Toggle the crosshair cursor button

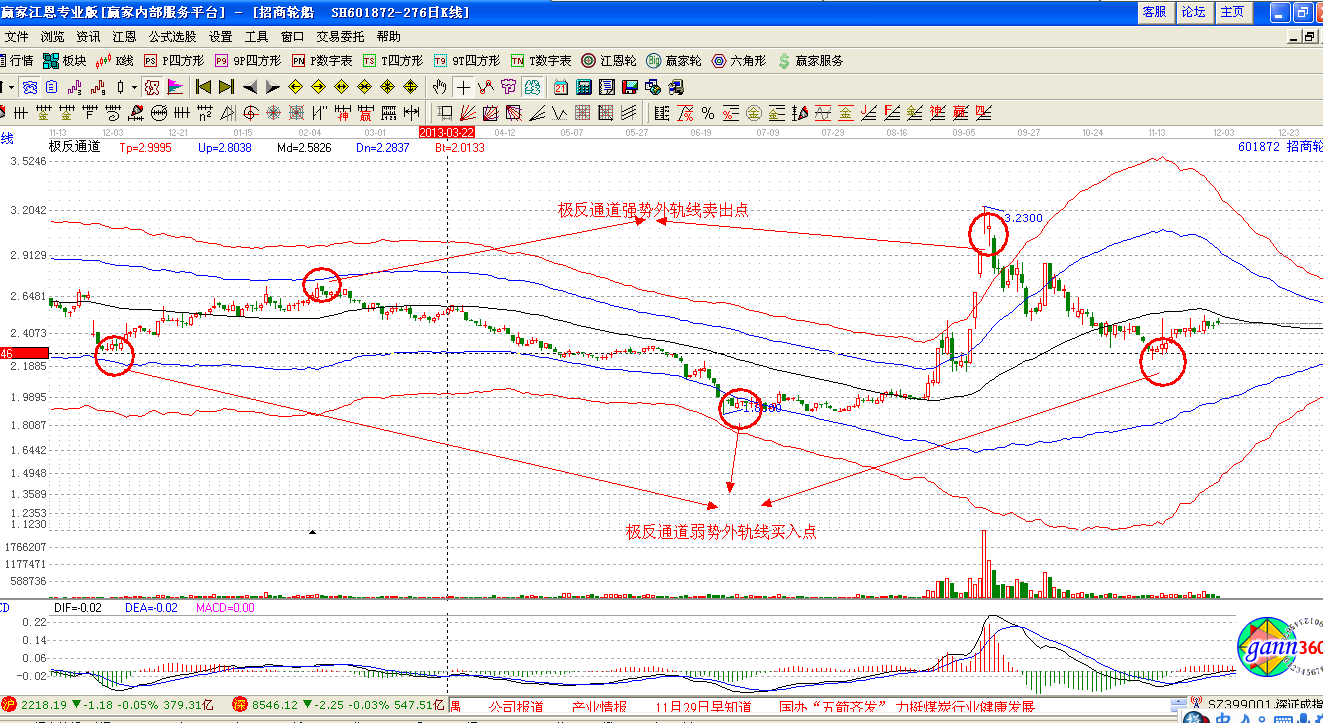(x=463, y=86)
